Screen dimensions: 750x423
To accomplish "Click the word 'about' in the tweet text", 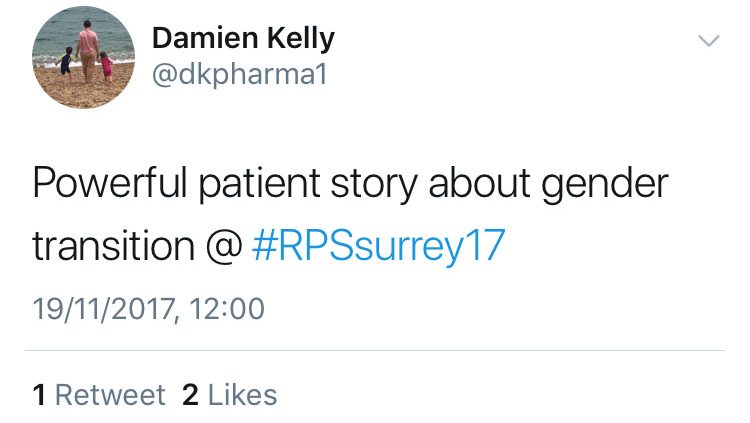I will click(479, 183).
